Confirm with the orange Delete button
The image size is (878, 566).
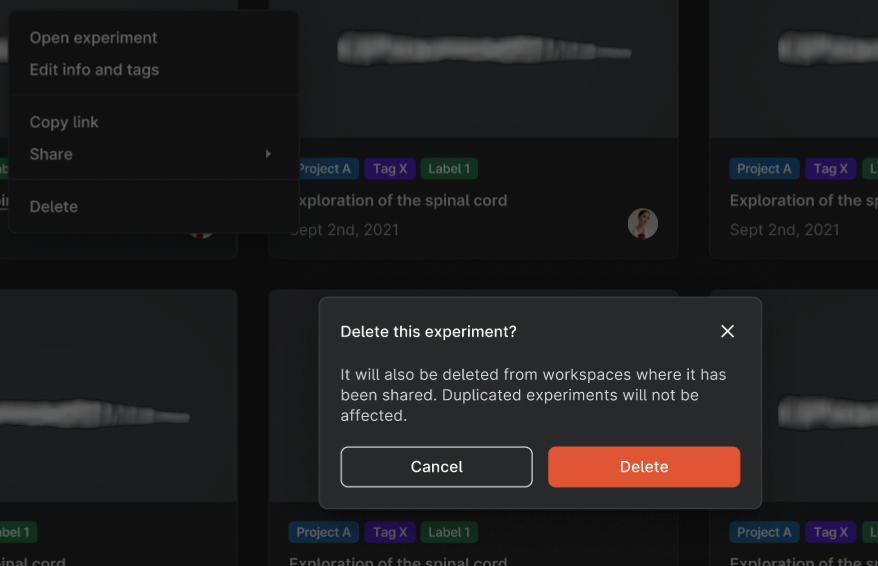point(644,467)
